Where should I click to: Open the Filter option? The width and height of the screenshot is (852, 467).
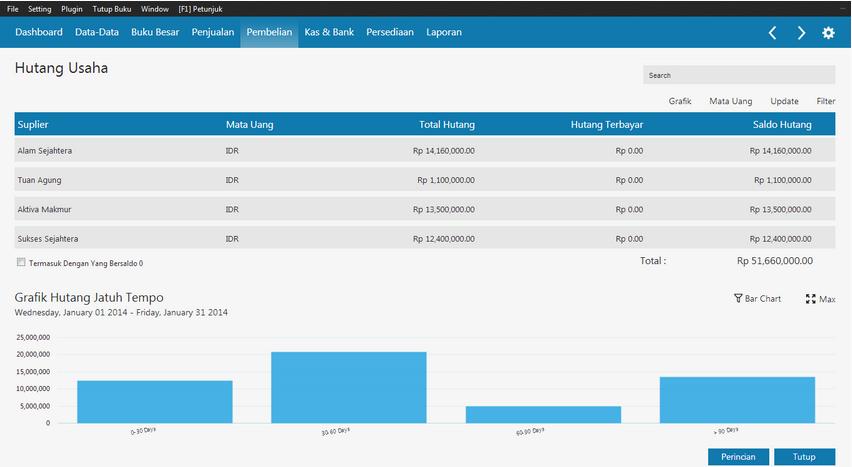click(825, 101)
